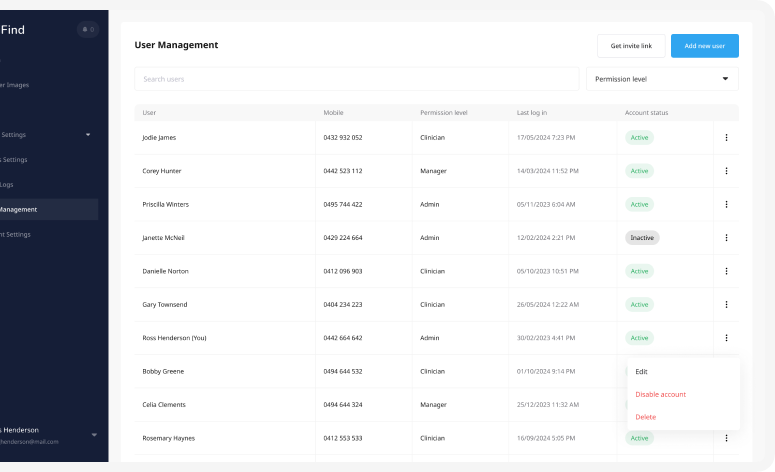Image resolution: width=775 pixels, height=472 pixels.
Task: Select Edit from the context menu
Action: (642, 372)
